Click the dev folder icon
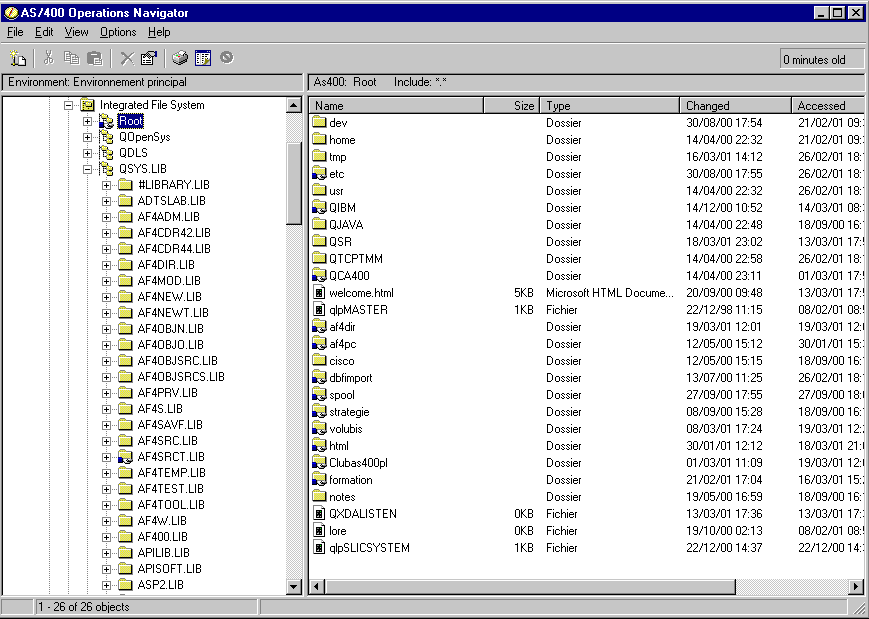The width and height of the screenshot is (869, 619). coord(319,122)
